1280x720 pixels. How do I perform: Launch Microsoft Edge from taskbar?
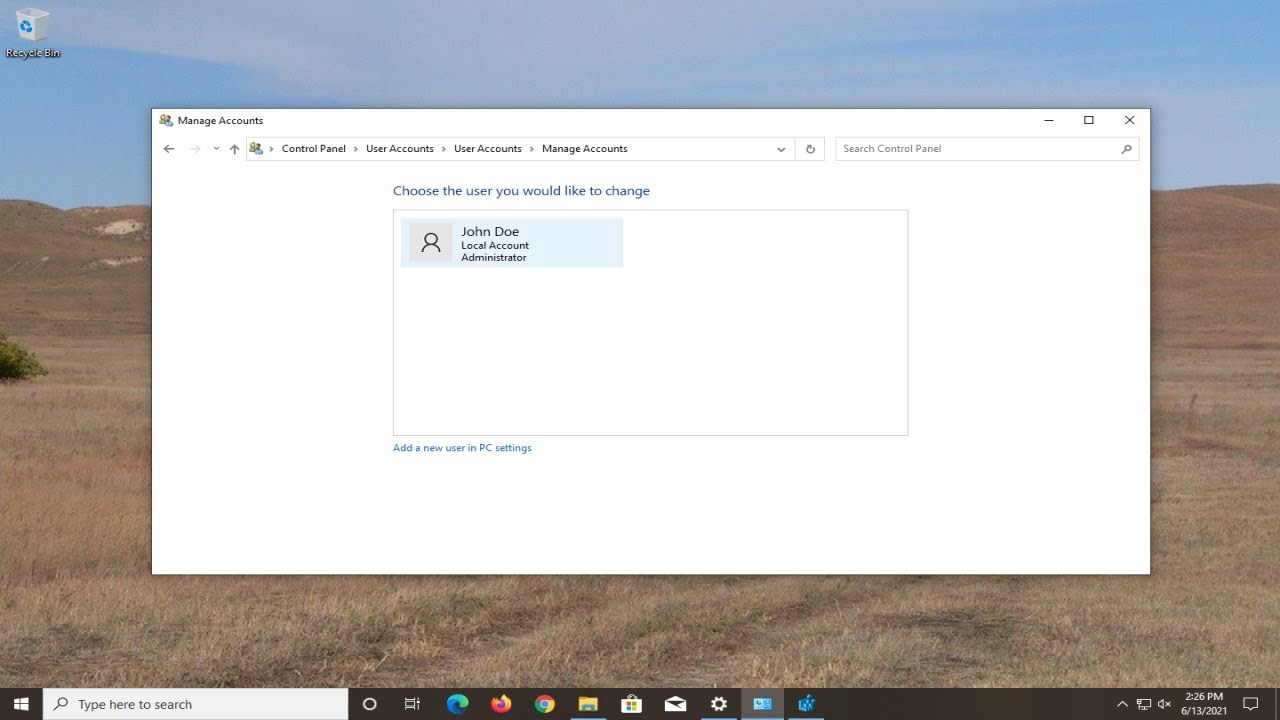pyautogui.click(x=457, y=704)
